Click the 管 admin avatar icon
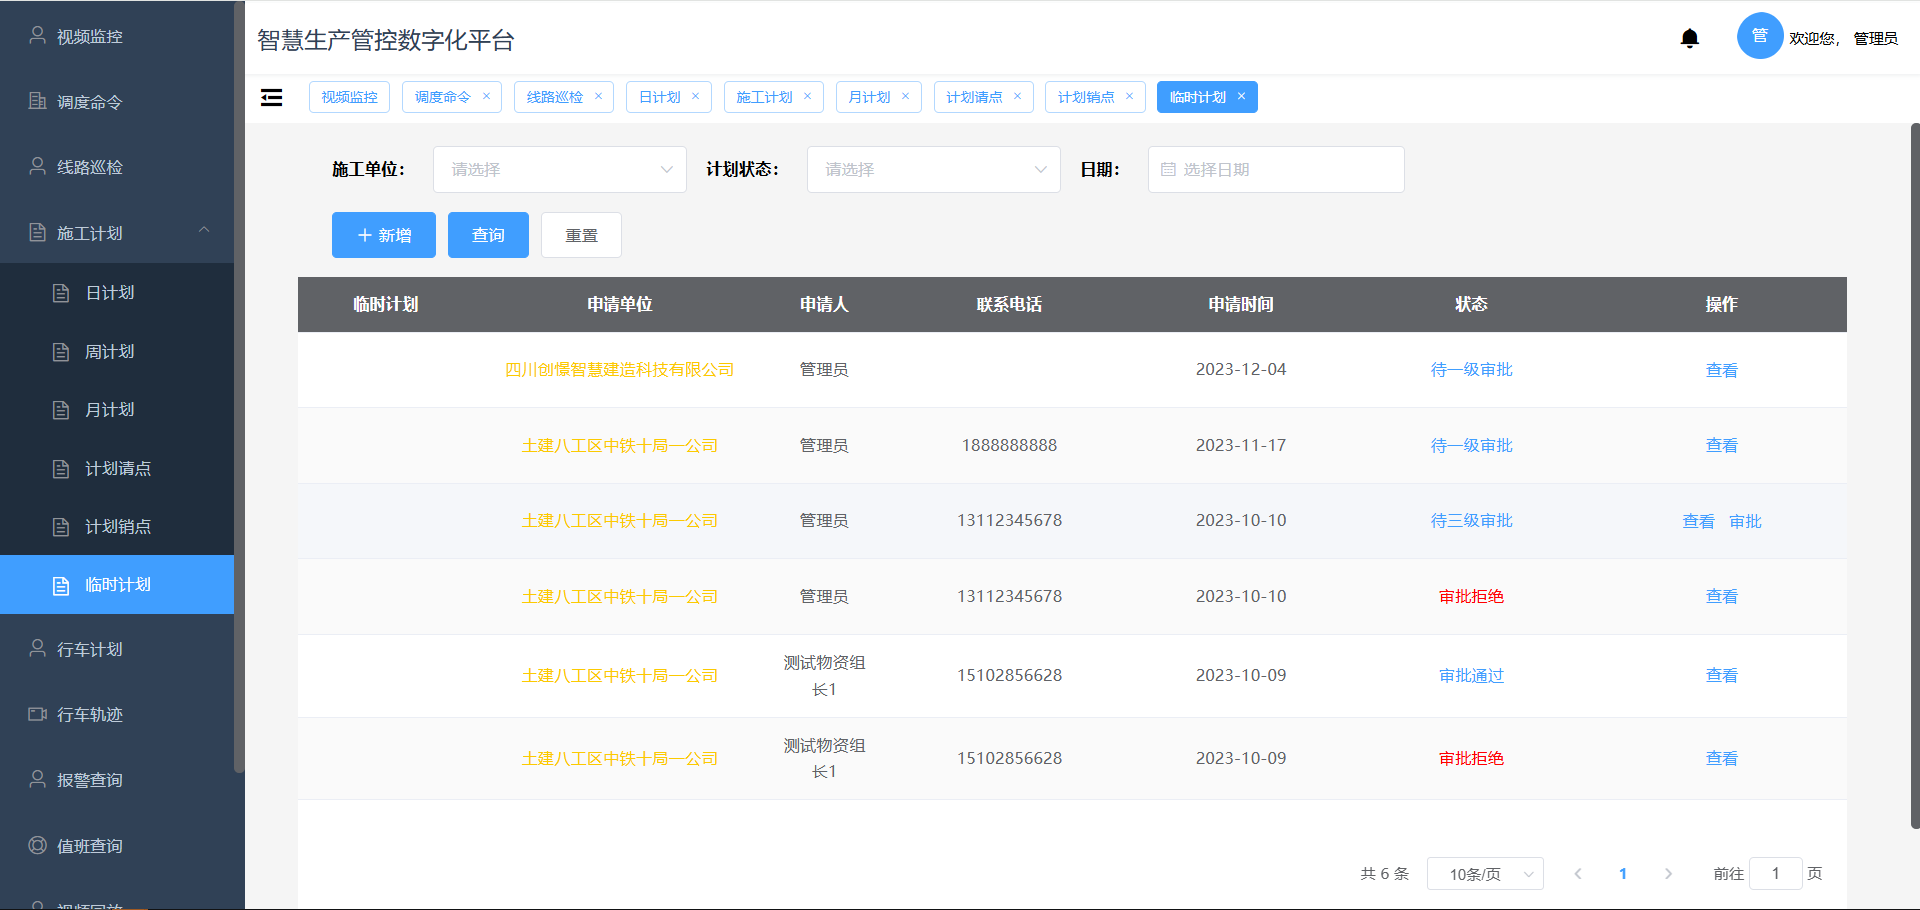Screen dimensions: 1920x910 [1760, 35]
